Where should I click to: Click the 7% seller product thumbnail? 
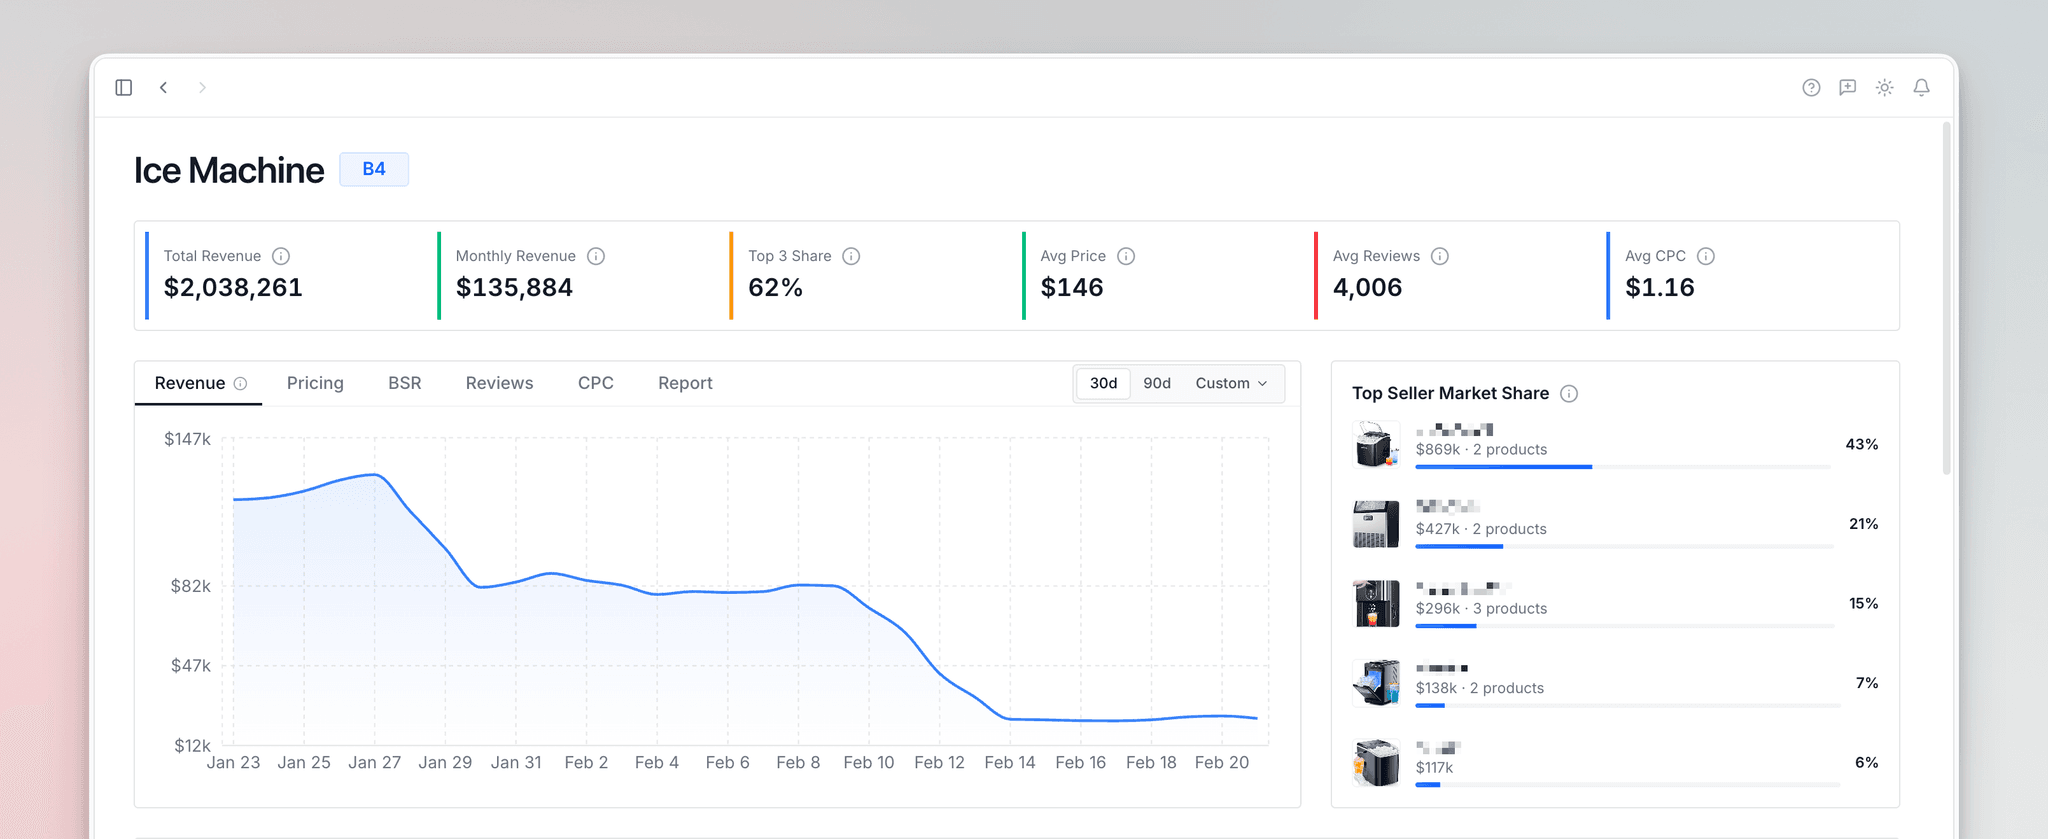pos(1376,683)
